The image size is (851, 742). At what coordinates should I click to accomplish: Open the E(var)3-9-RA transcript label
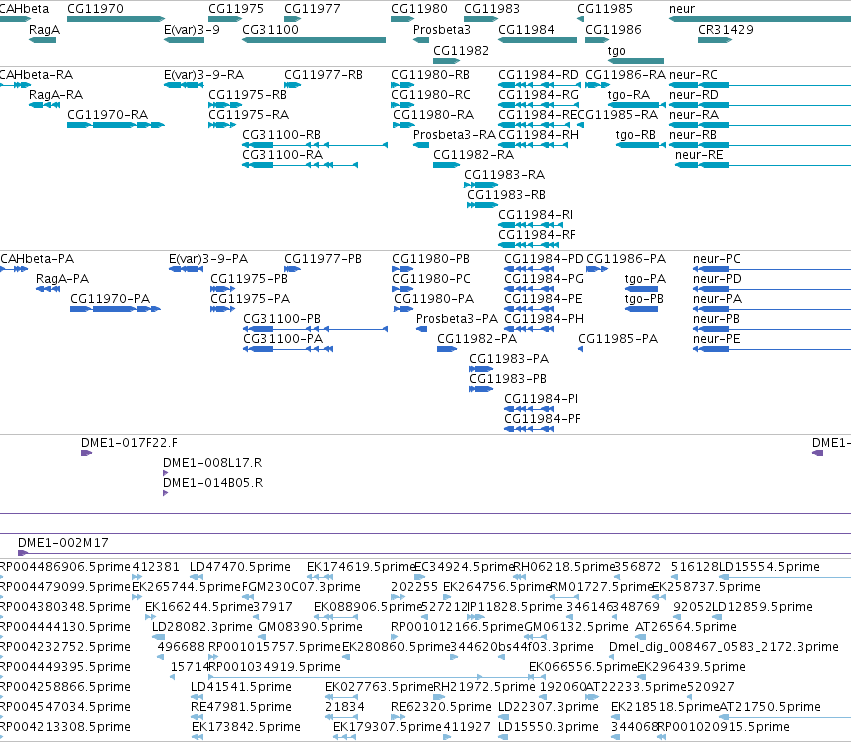point(204,75)
